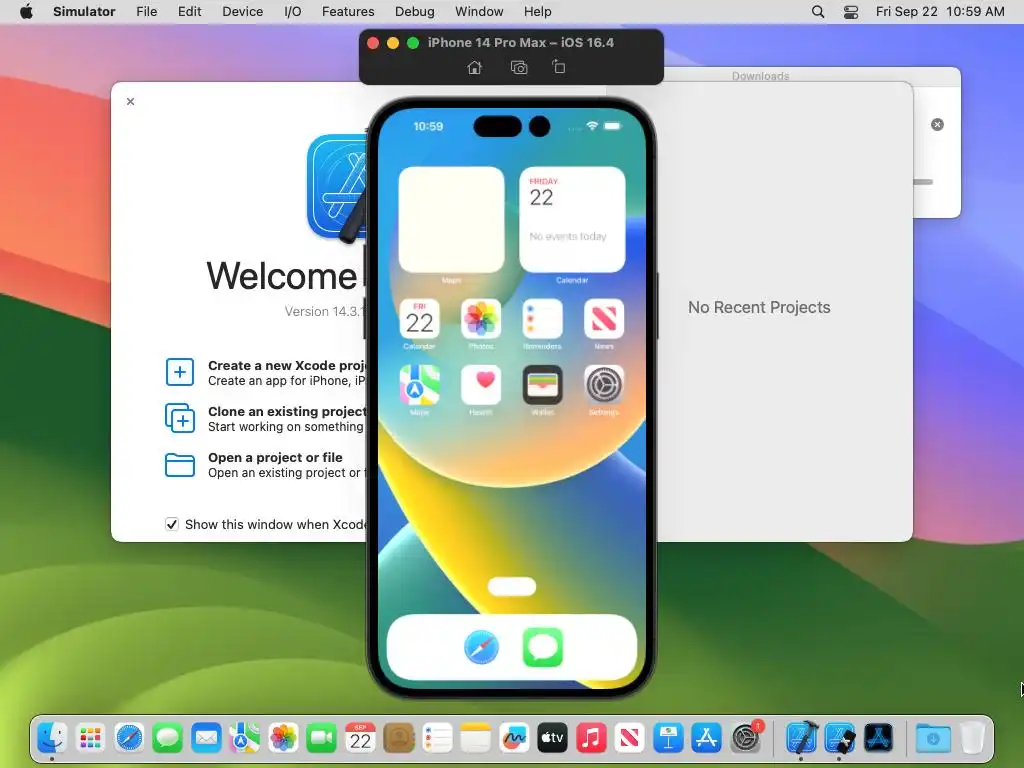This screenshot has width=1024, height=768.
Task: Take a screenshot with Simulator camera icon
Action: point(519,67)
